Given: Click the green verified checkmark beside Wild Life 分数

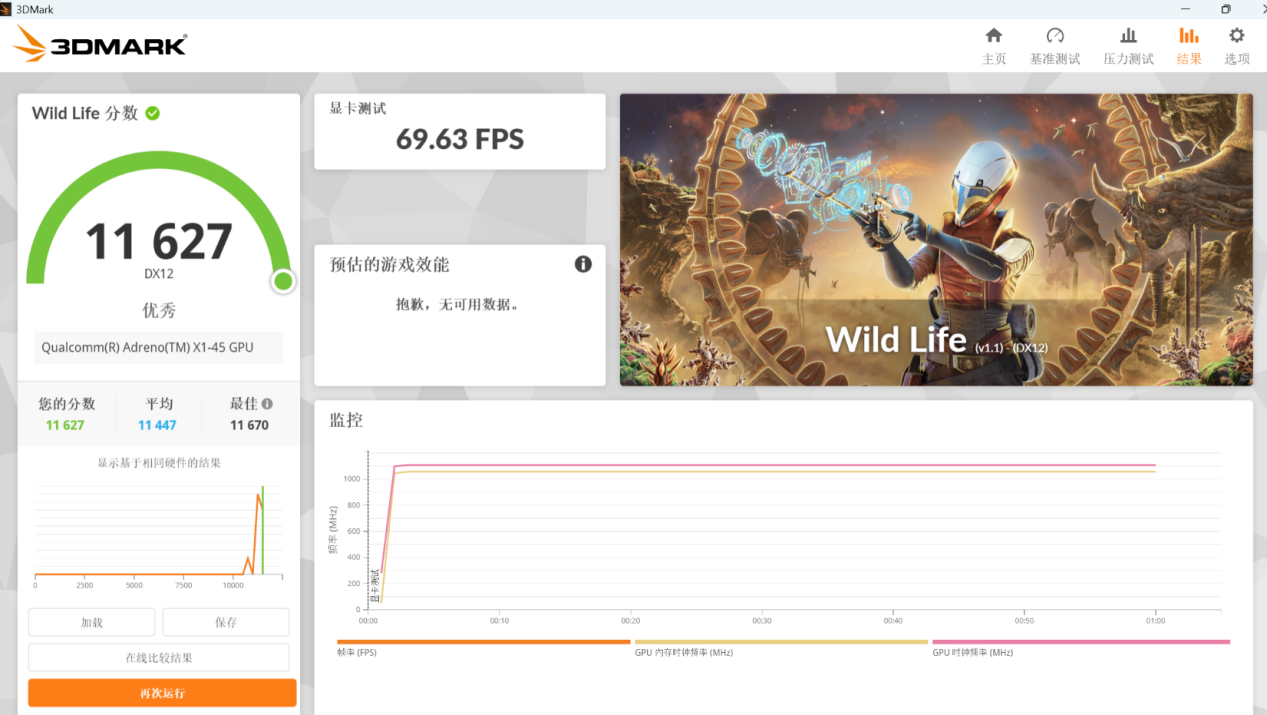Looking at the screenshot, I should 152,113.
